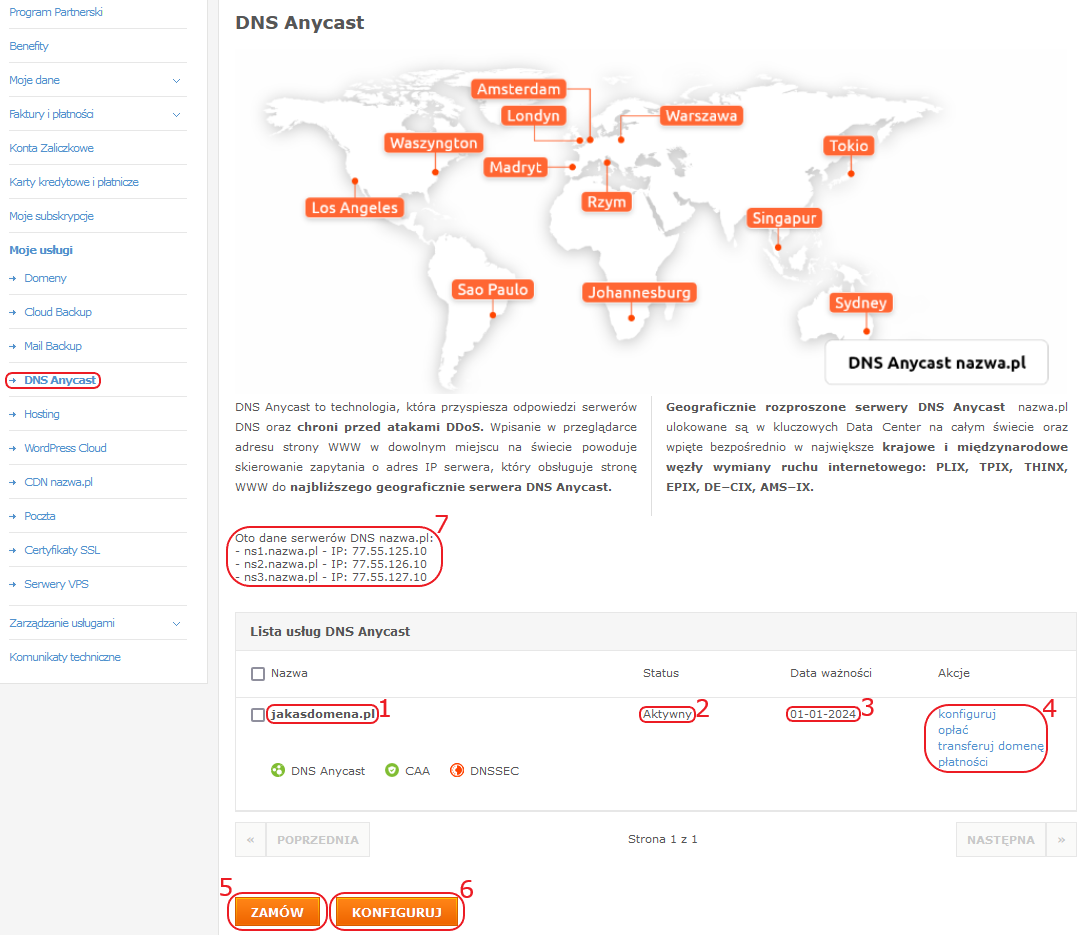Open Moje subskrypcje sidebar item
The image size is (1082, 935).
pos(52,216)
